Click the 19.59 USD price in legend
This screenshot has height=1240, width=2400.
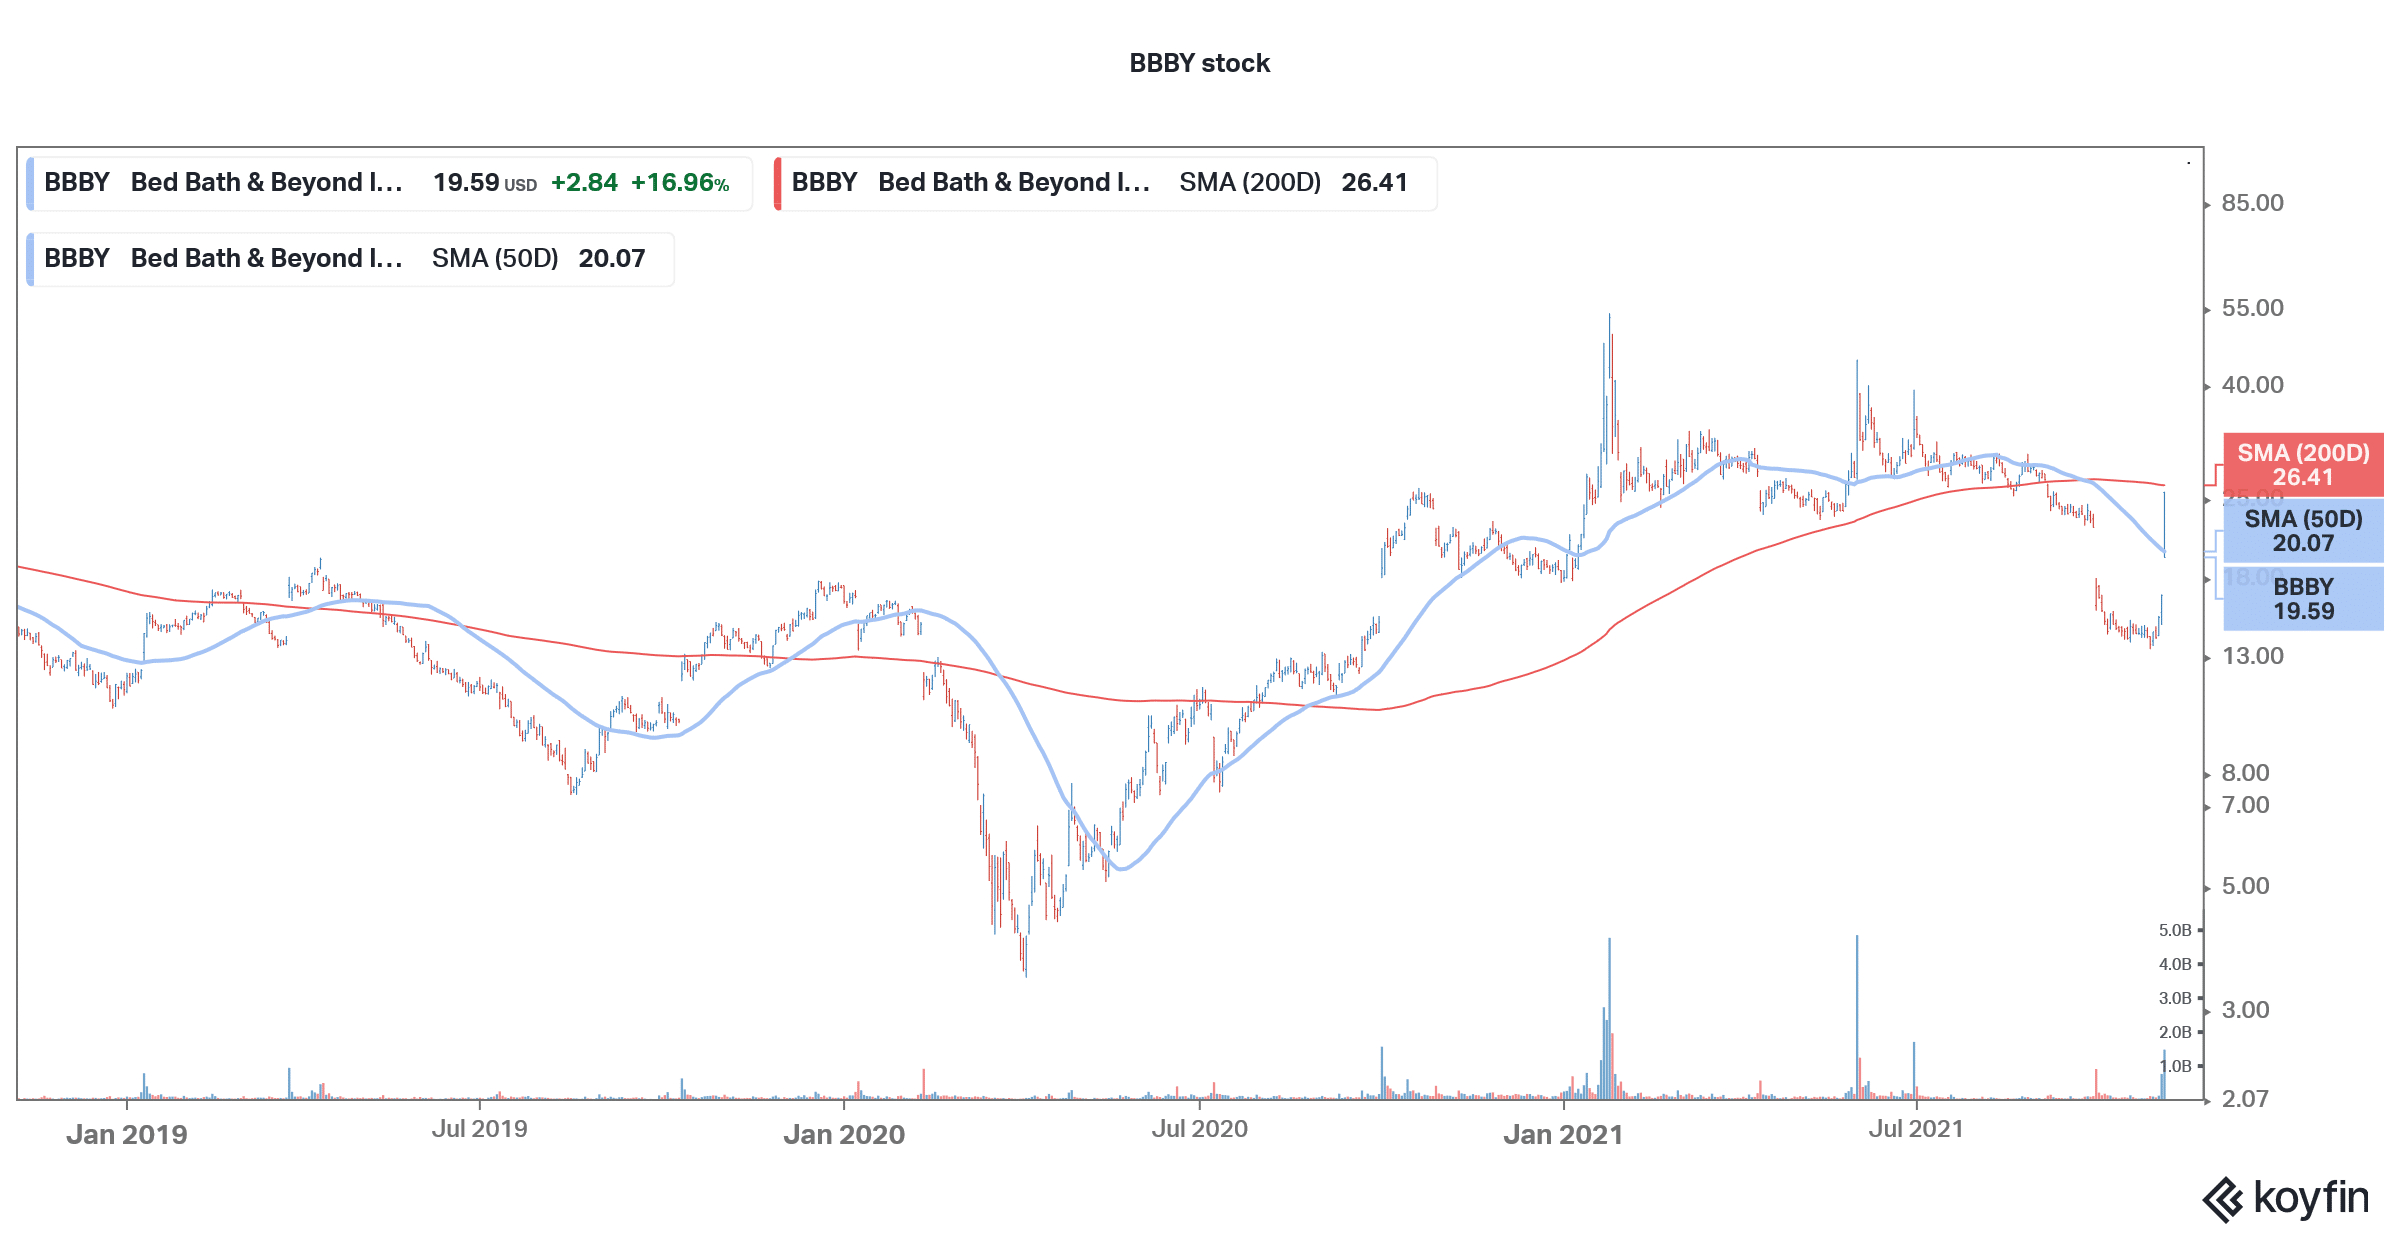tap(485, 183)
